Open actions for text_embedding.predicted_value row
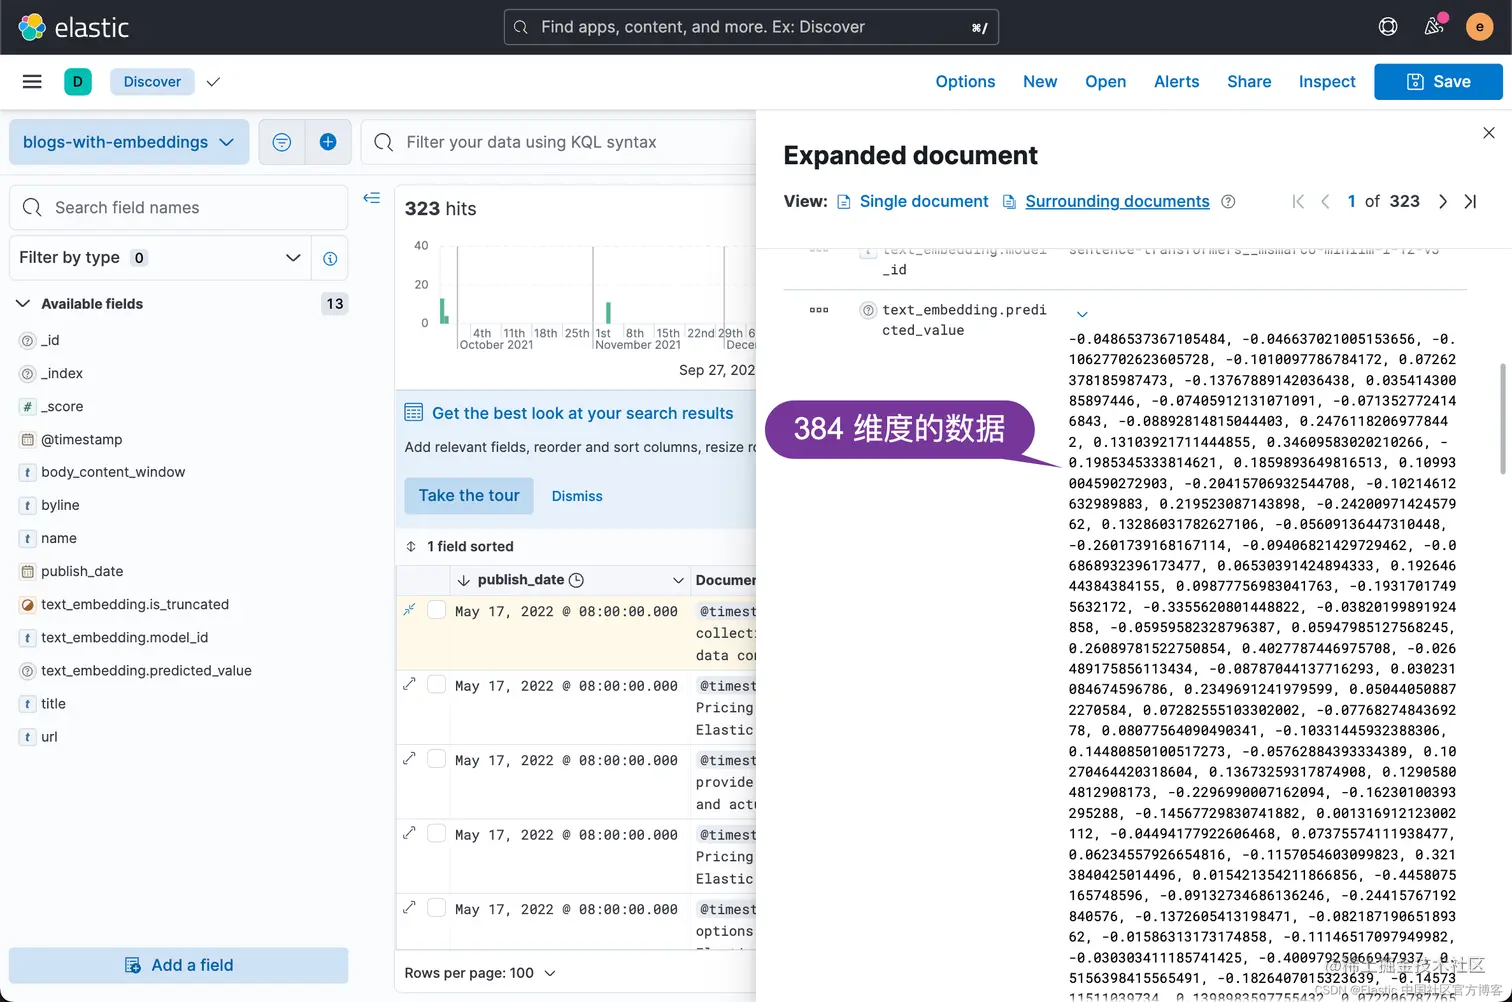The width and height of the screenshot is (1512, 1002). (x=819, y=310)
